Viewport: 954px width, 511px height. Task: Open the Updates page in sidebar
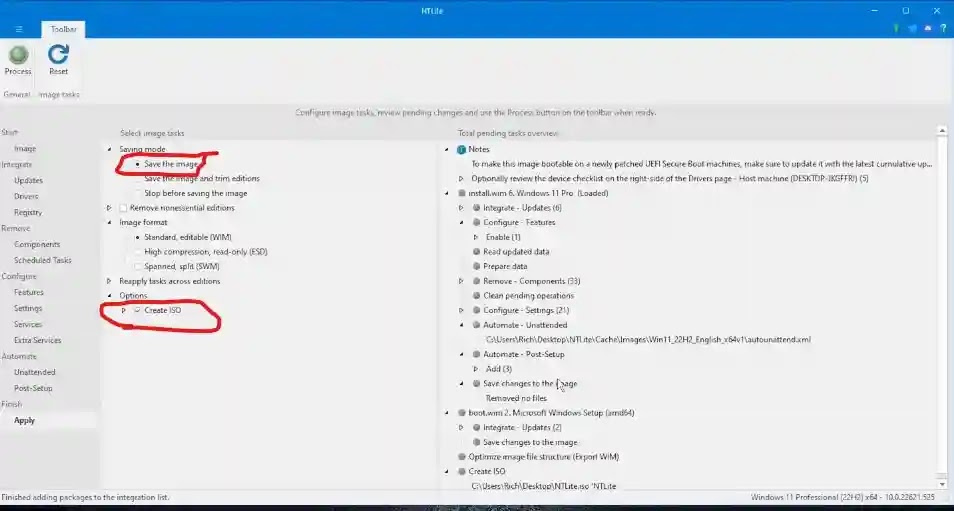[29, 180]
